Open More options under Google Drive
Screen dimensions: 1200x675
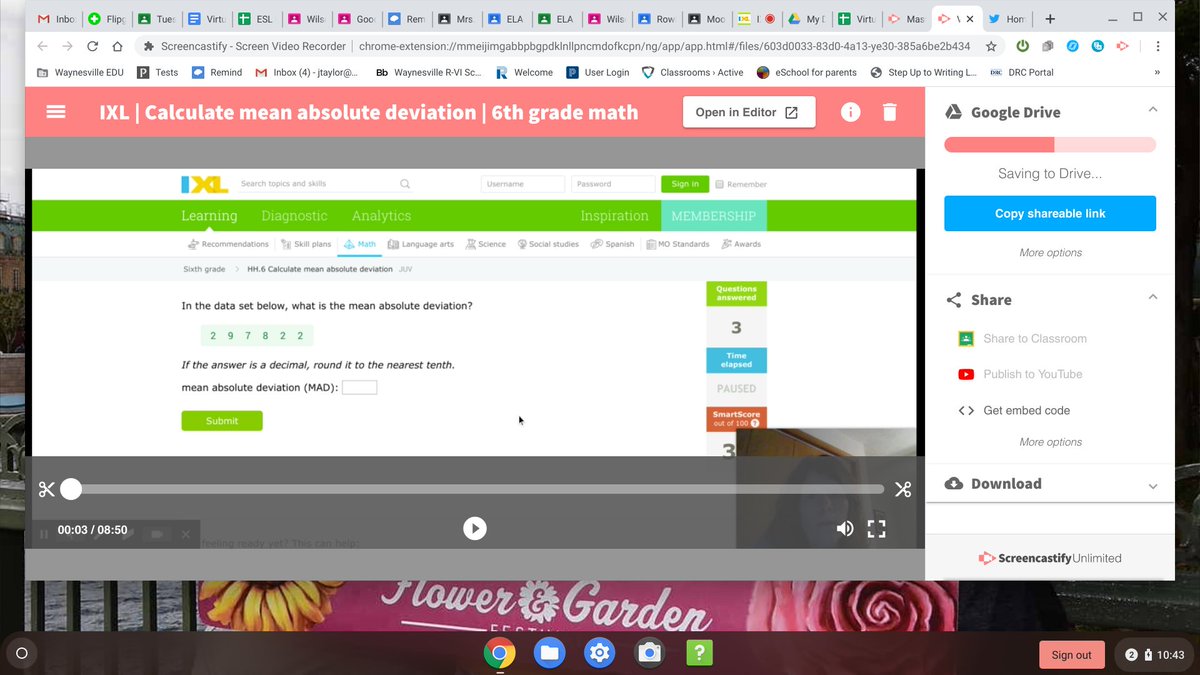click(1050, 253)
